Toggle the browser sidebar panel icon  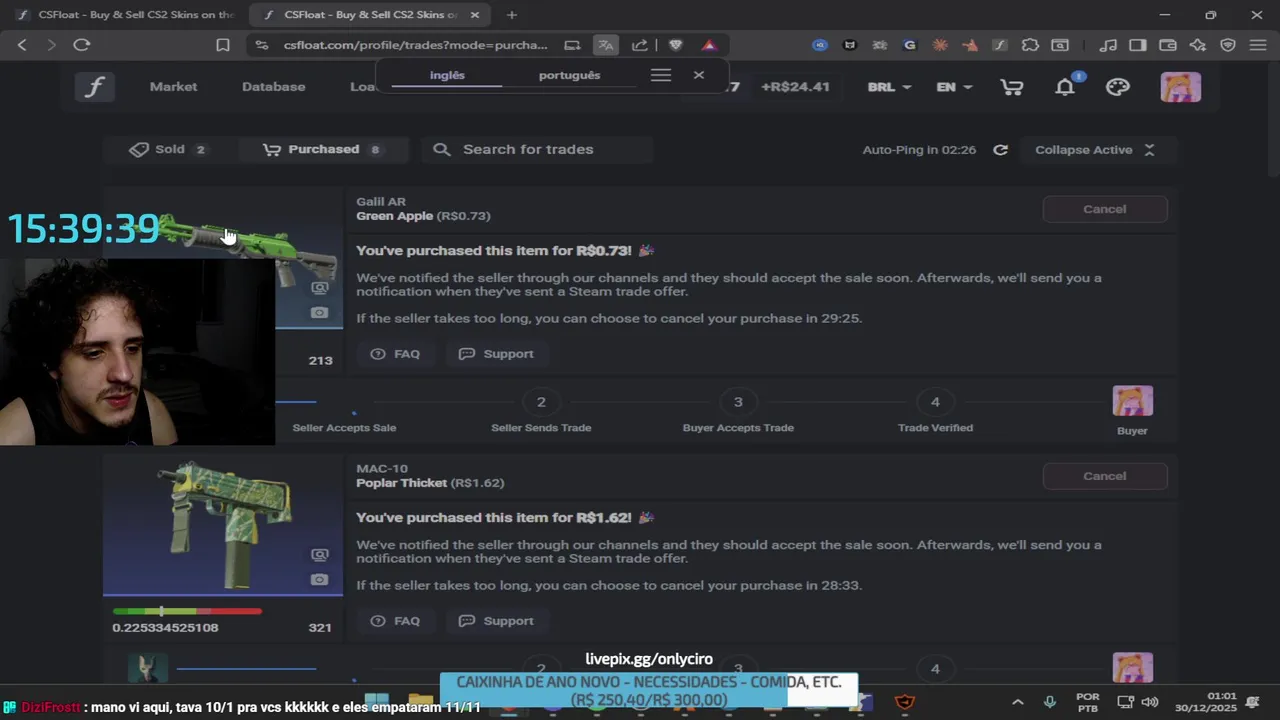(1138, 45)
